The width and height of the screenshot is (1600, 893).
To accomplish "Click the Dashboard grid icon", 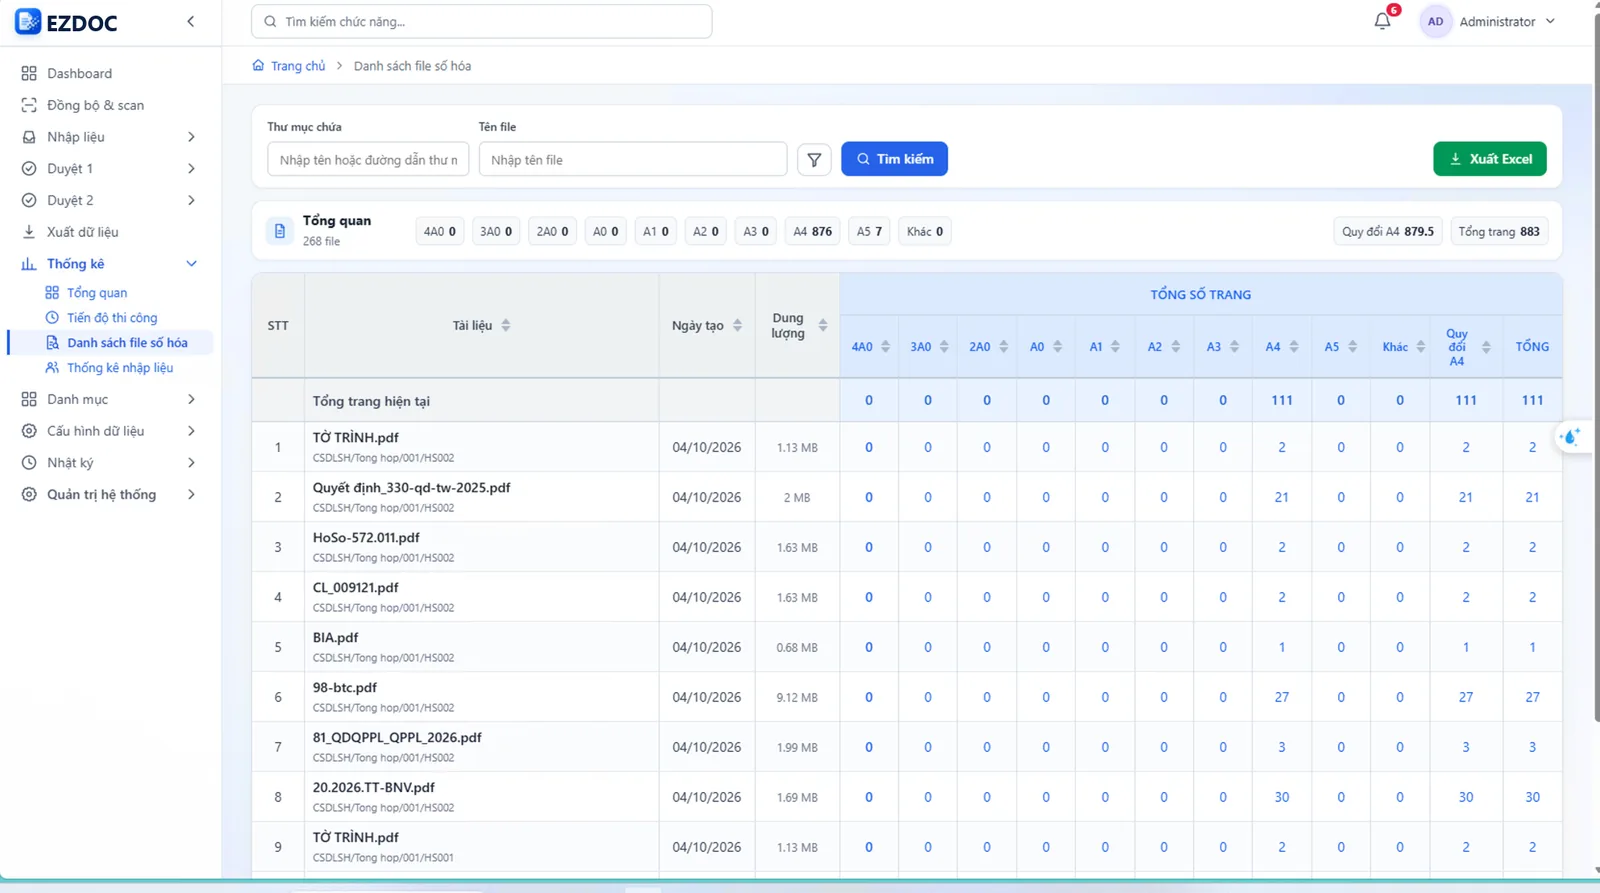I will tap(29, 73).
